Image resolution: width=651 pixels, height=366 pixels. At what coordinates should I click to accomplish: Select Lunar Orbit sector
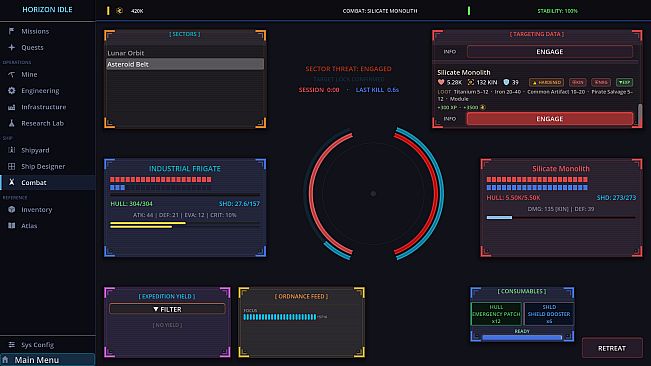click(x=185, y=53)
